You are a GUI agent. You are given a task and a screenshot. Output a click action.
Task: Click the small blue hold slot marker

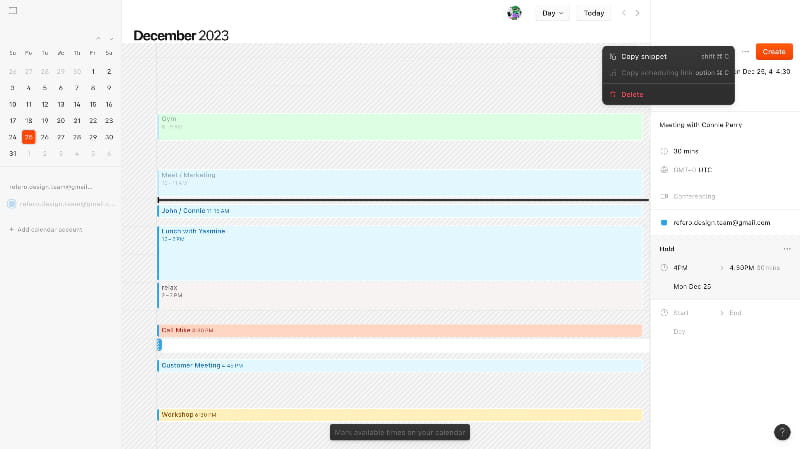click(159, 345)
